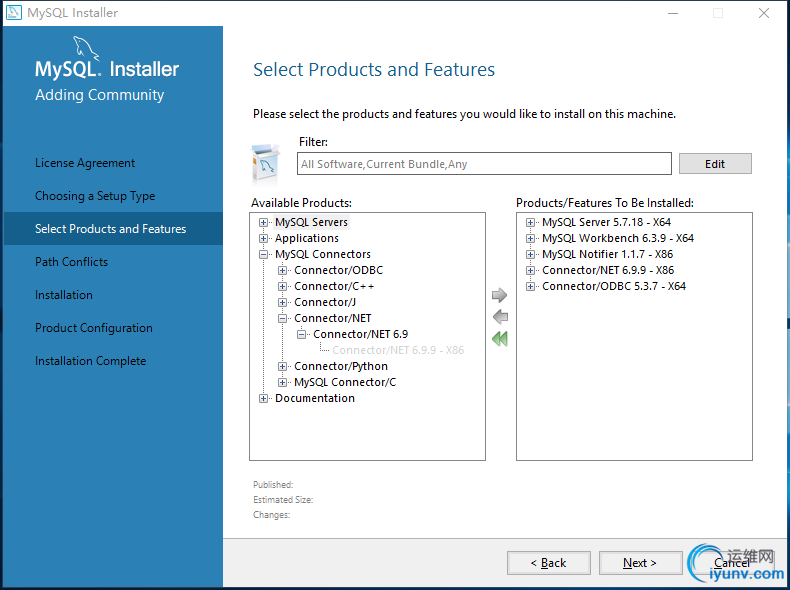This screenshot has height=590, width=790.
Task: Expand the Connector/J node
Action: click(282, 302)
